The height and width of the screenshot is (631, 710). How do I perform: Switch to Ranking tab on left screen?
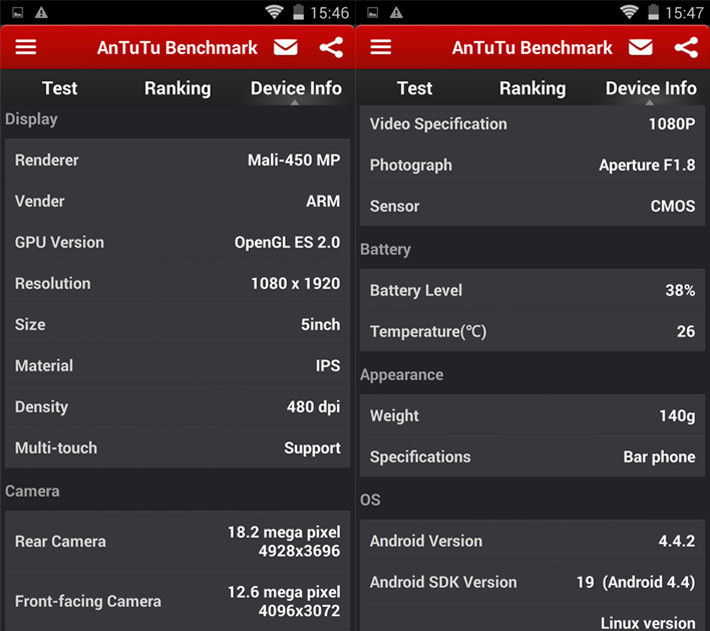coord(177,88)
